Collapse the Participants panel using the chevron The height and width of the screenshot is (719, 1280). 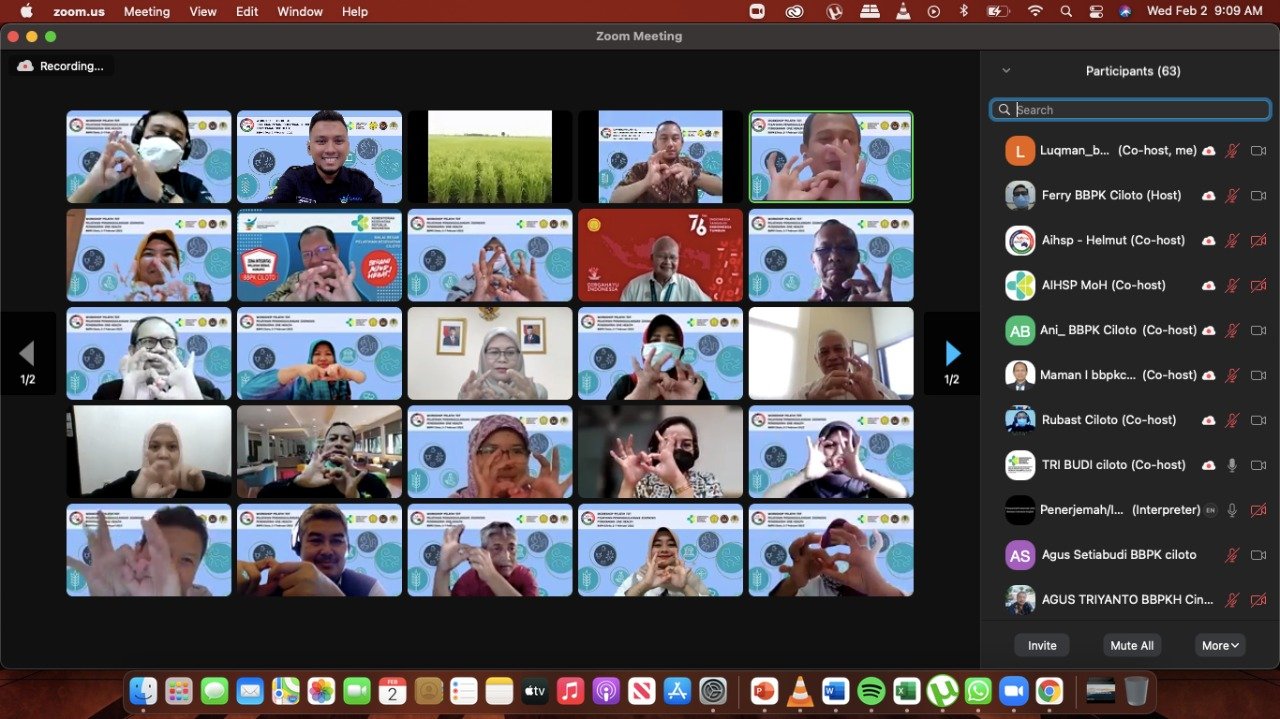click(x=1006, y=71)
